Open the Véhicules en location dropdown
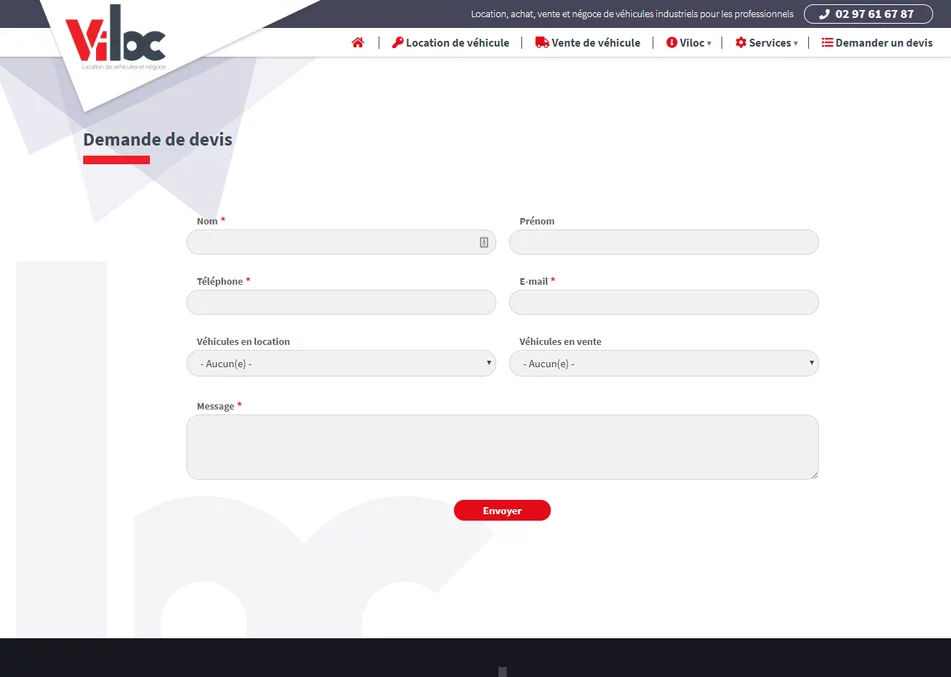This screenshot has width=951, height=677. [341, 364]
